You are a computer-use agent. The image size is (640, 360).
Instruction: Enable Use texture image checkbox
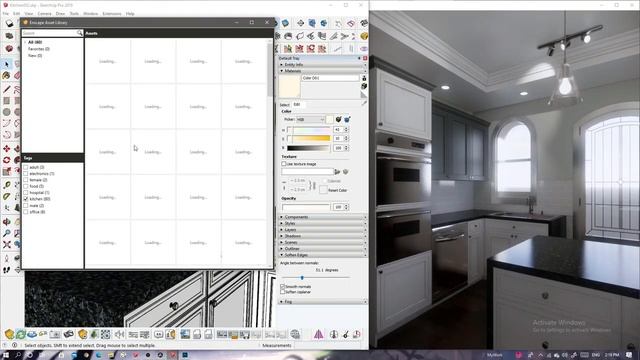pos(284,164)
